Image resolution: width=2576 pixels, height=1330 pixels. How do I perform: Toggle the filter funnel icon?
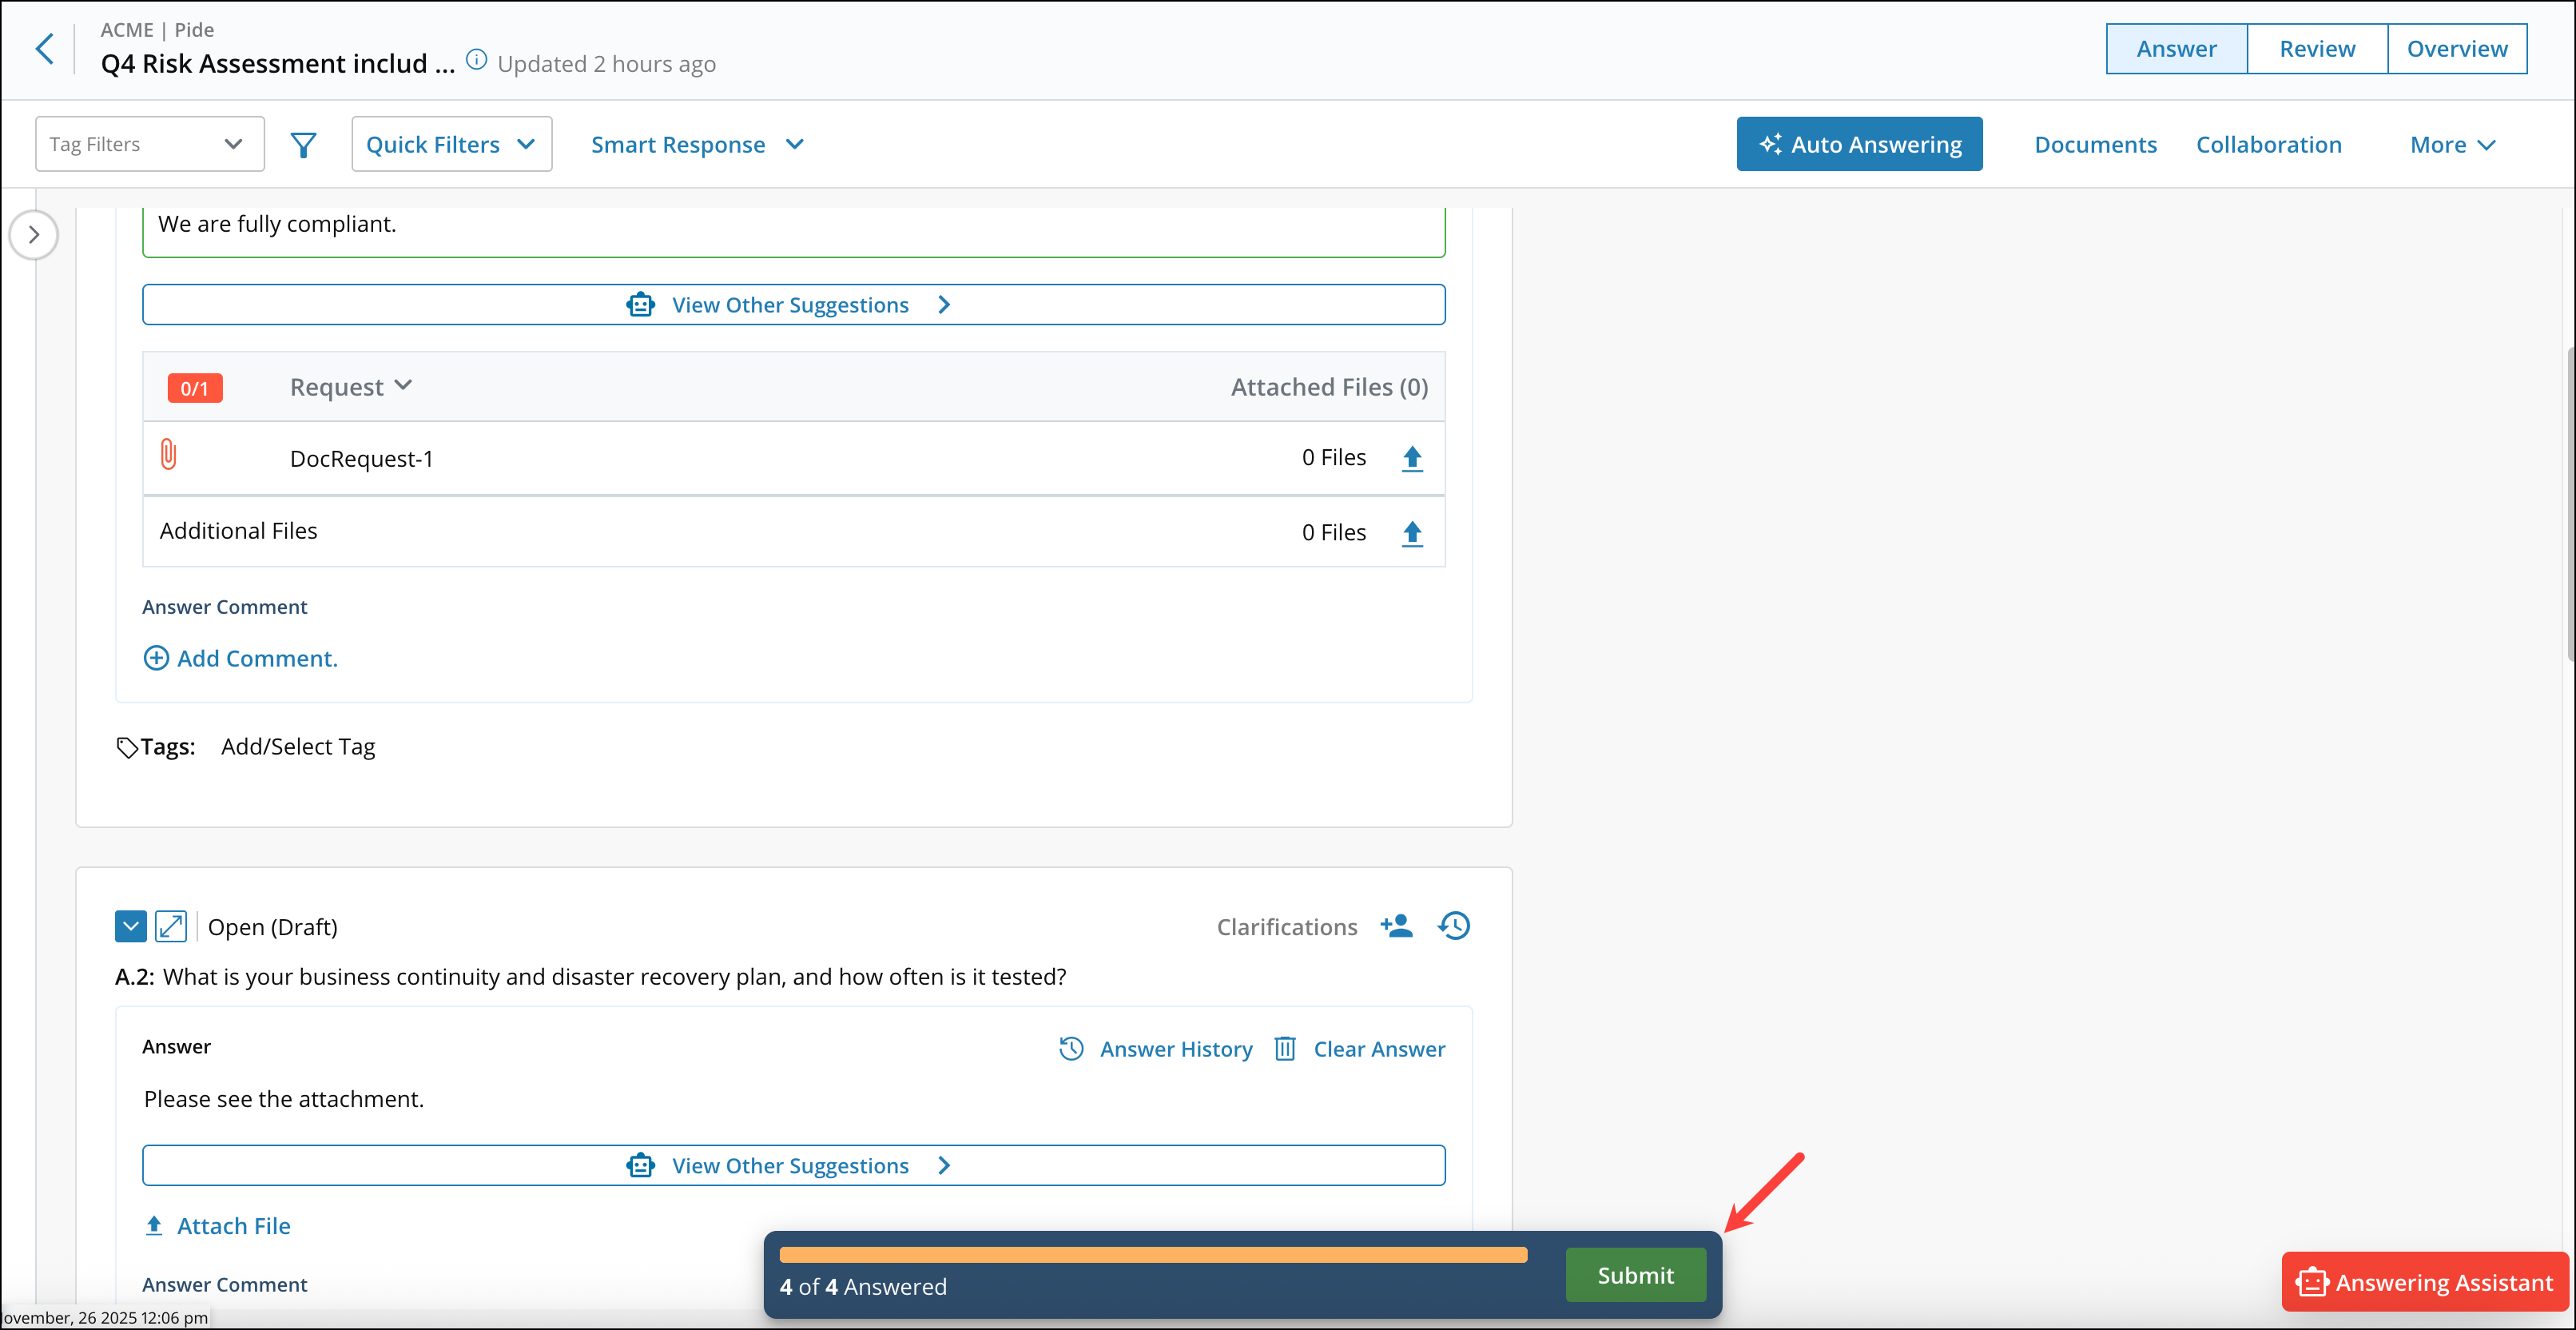[x=303, y=144]
